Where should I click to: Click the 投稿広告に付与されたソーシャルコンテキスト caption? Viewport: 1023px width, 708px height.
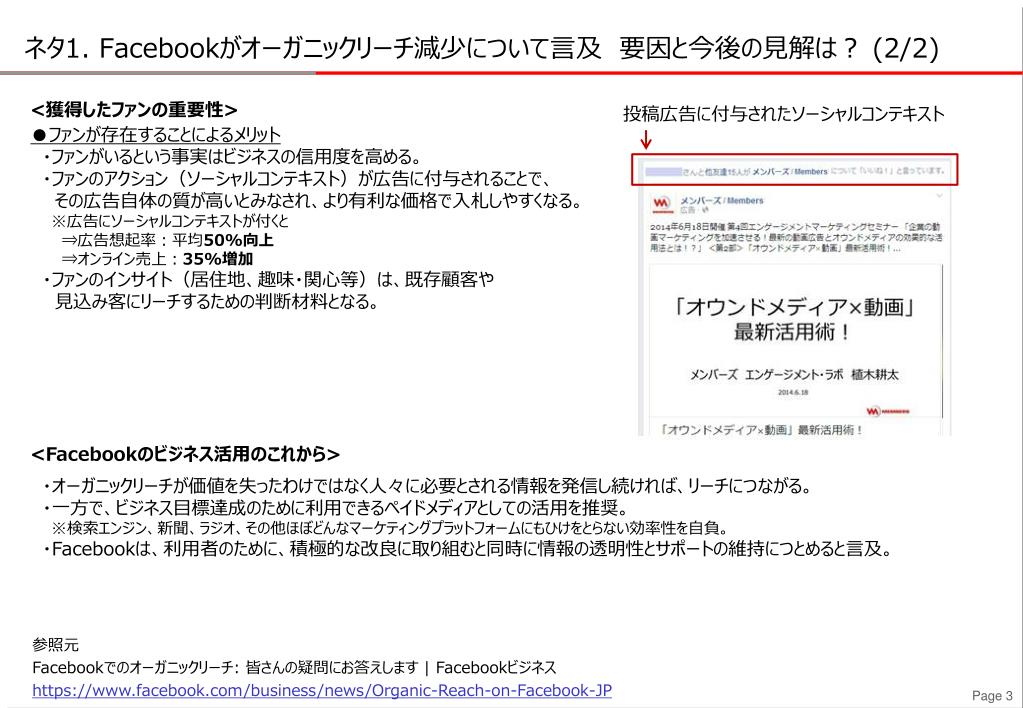(x=784, y=114)
